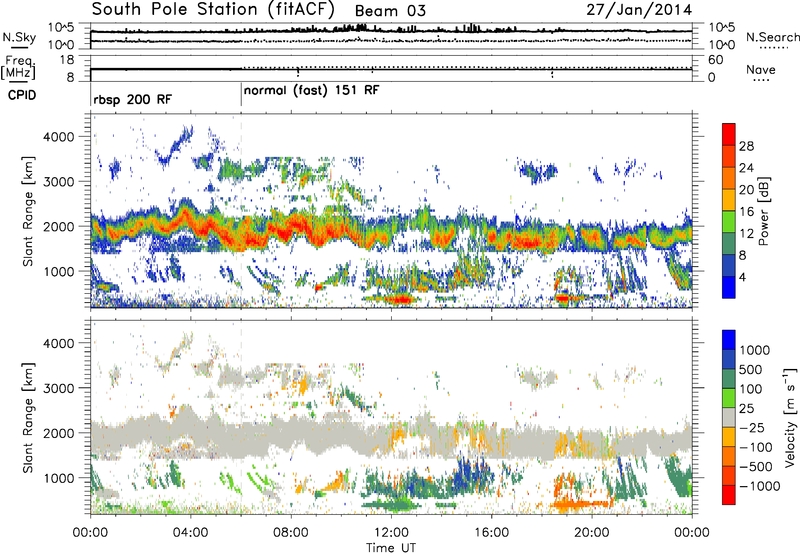Select the "-100" value on Velocity colorbar

tap(756, 447)
